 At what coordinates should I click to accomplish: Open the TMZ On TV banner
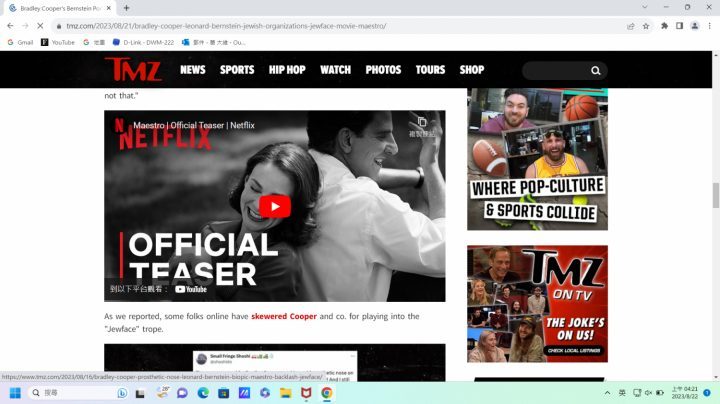(x=537, y=304)
